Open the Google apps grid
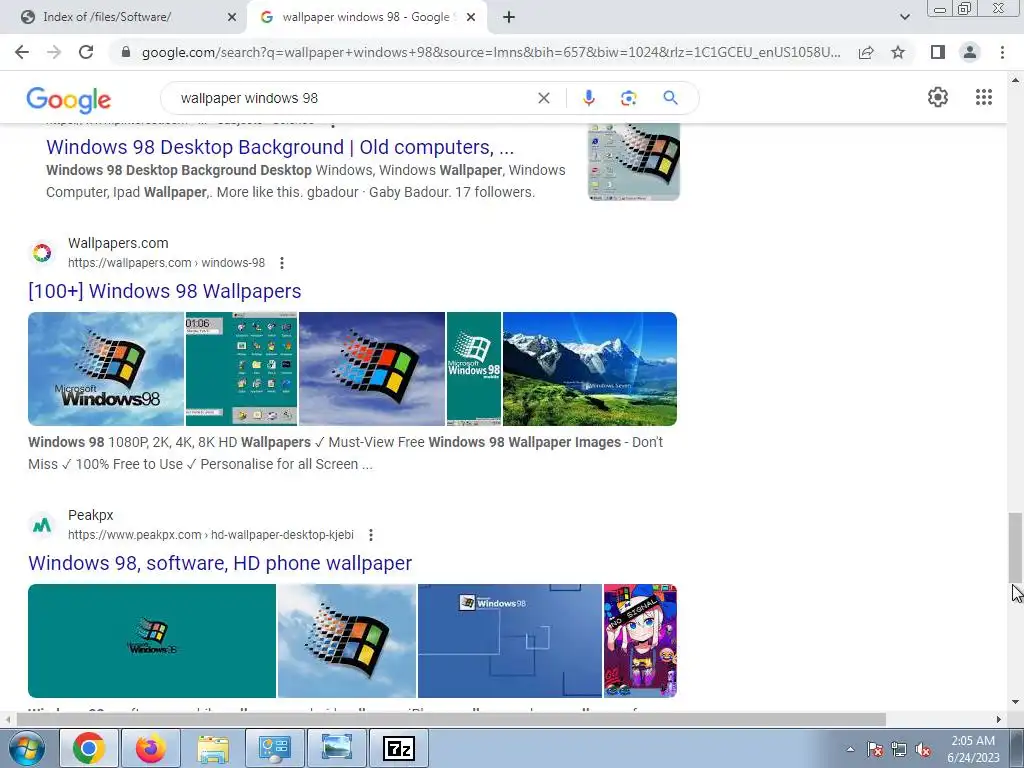Viewport: 1024px width, 768px height. coord(984,97)
